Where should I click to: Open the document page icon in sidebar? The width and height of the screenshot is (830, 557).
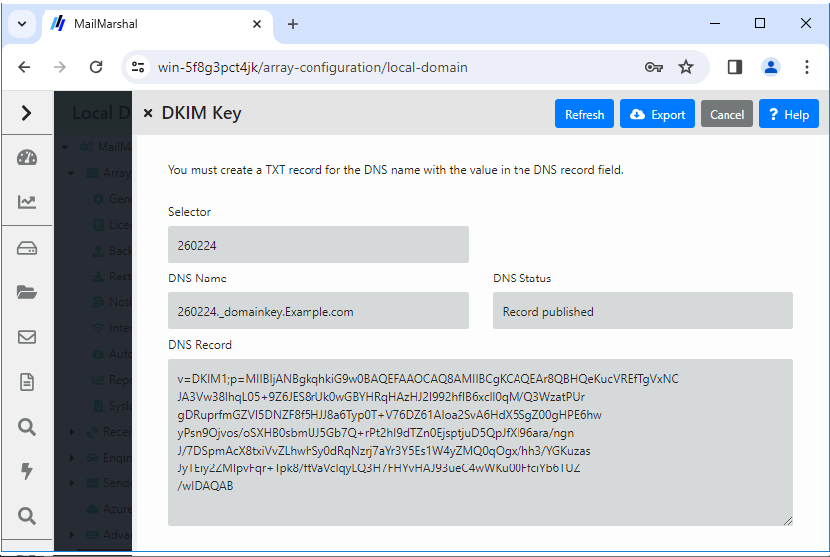pos(26,382)
